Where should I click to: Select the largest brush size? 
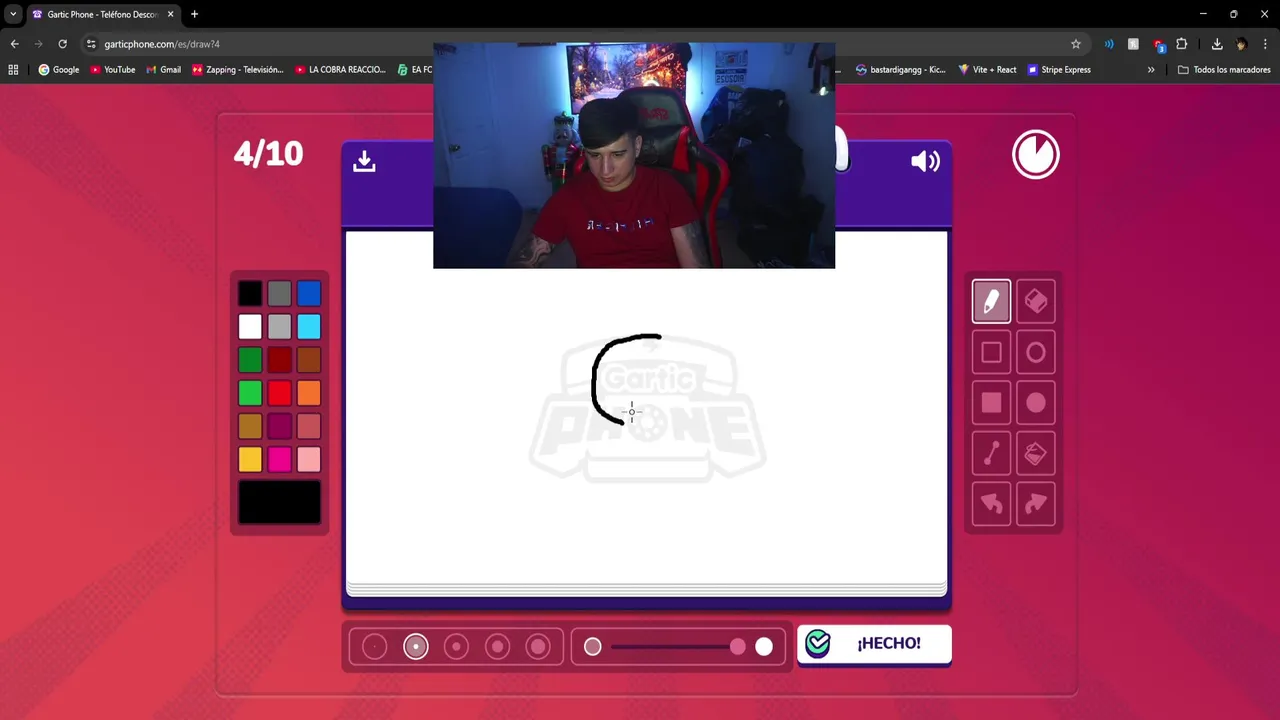click(x=538, y=647)
